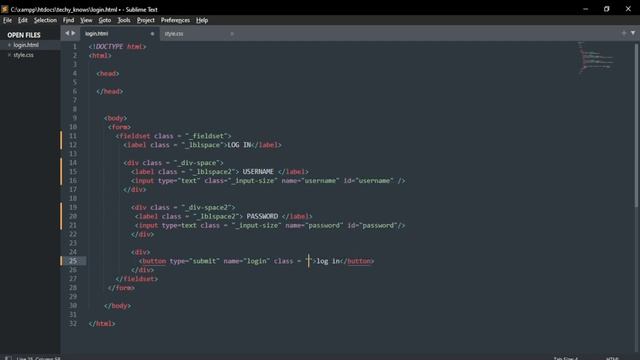Open the Tab Size selector in status bar

pos(565,358)
